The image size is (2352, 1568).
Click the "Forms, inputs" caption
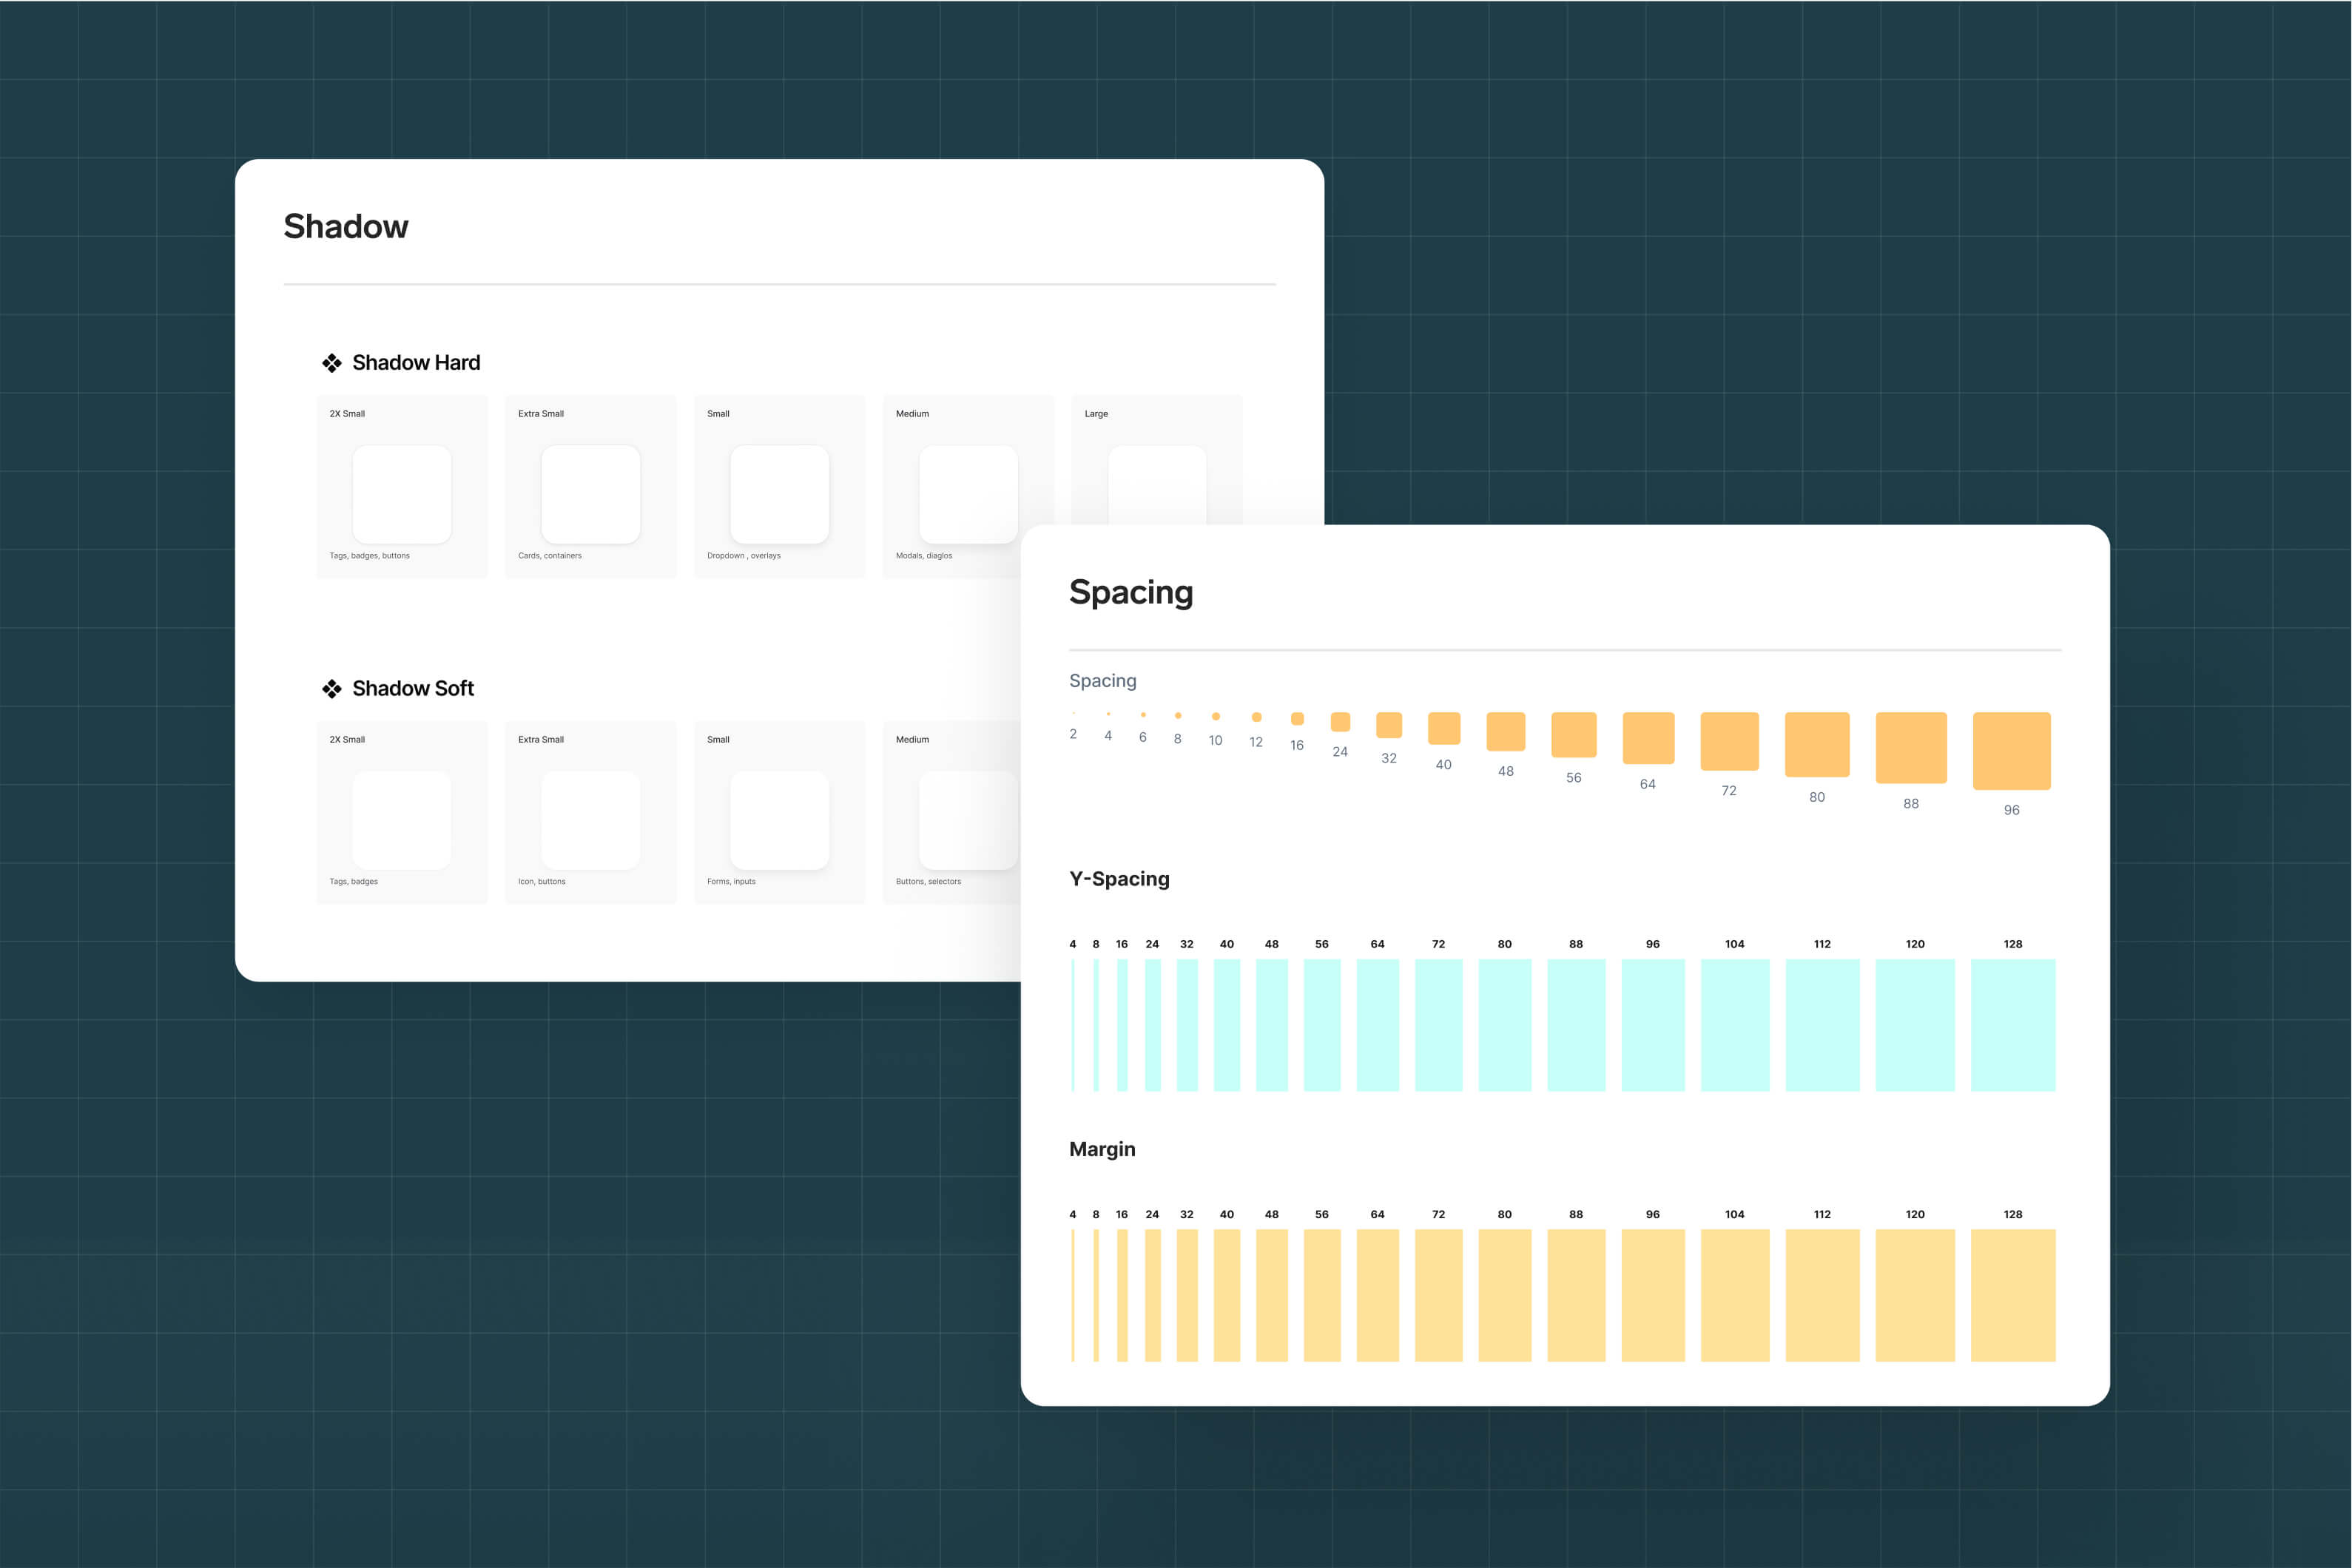coord(731,882)
